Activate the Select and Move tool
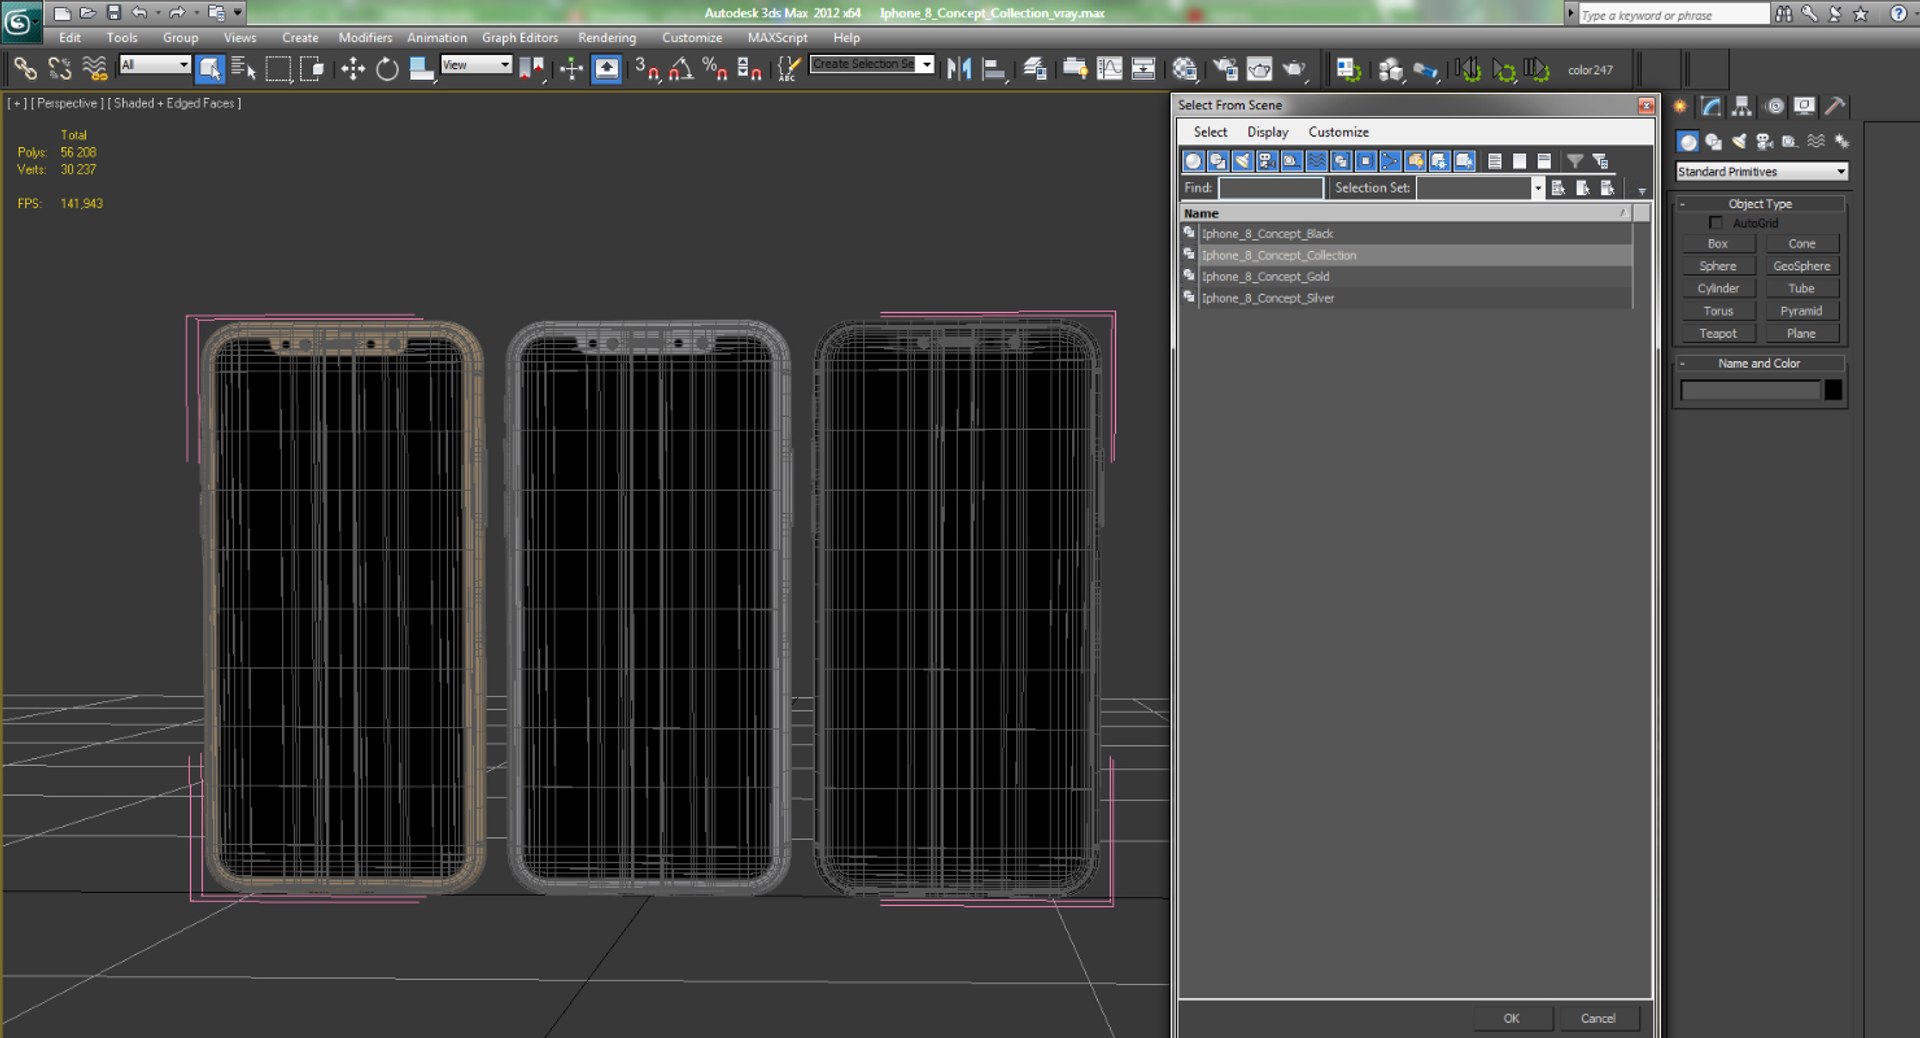This screenshot has height=1038, width=1920. coord(352,69)
